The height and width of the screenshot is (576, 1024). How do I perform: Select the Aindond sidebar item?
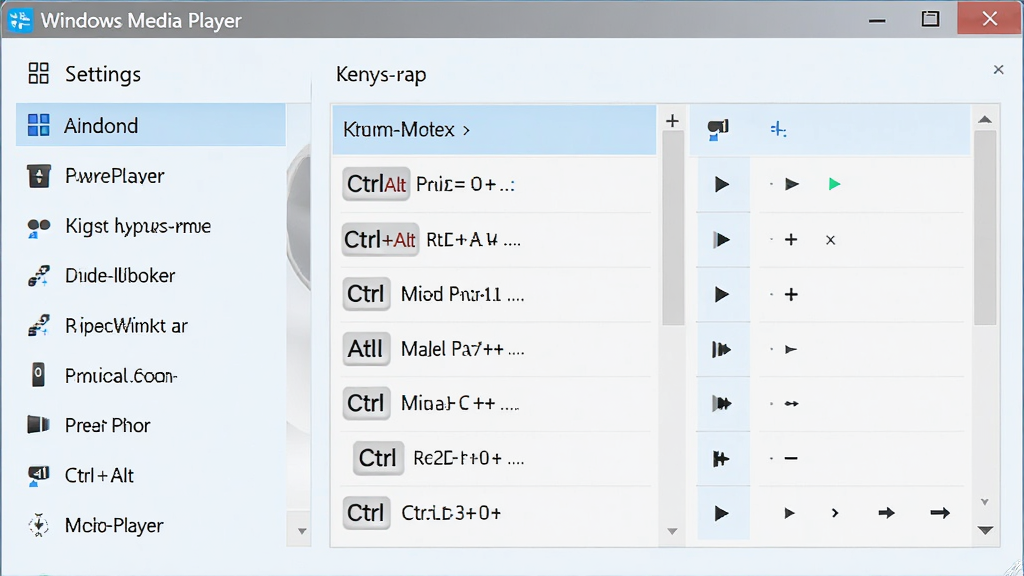[x=151, y=125]
